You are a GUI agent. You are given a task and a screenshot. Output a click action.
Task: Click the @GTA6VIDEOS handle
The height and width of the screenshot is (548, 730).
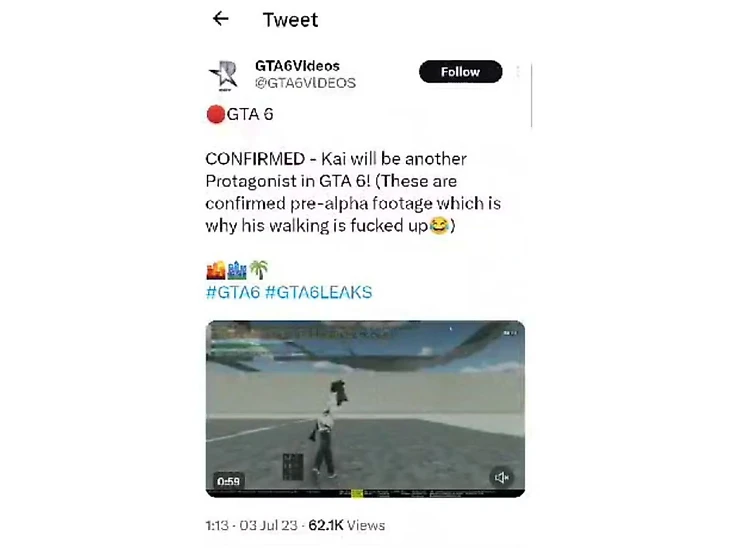click(x=305, y=83)
